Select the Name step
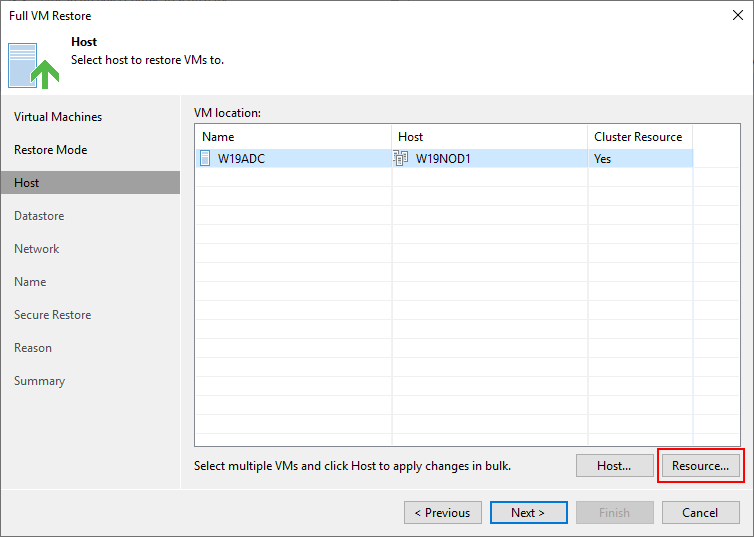 click(30, 282)
